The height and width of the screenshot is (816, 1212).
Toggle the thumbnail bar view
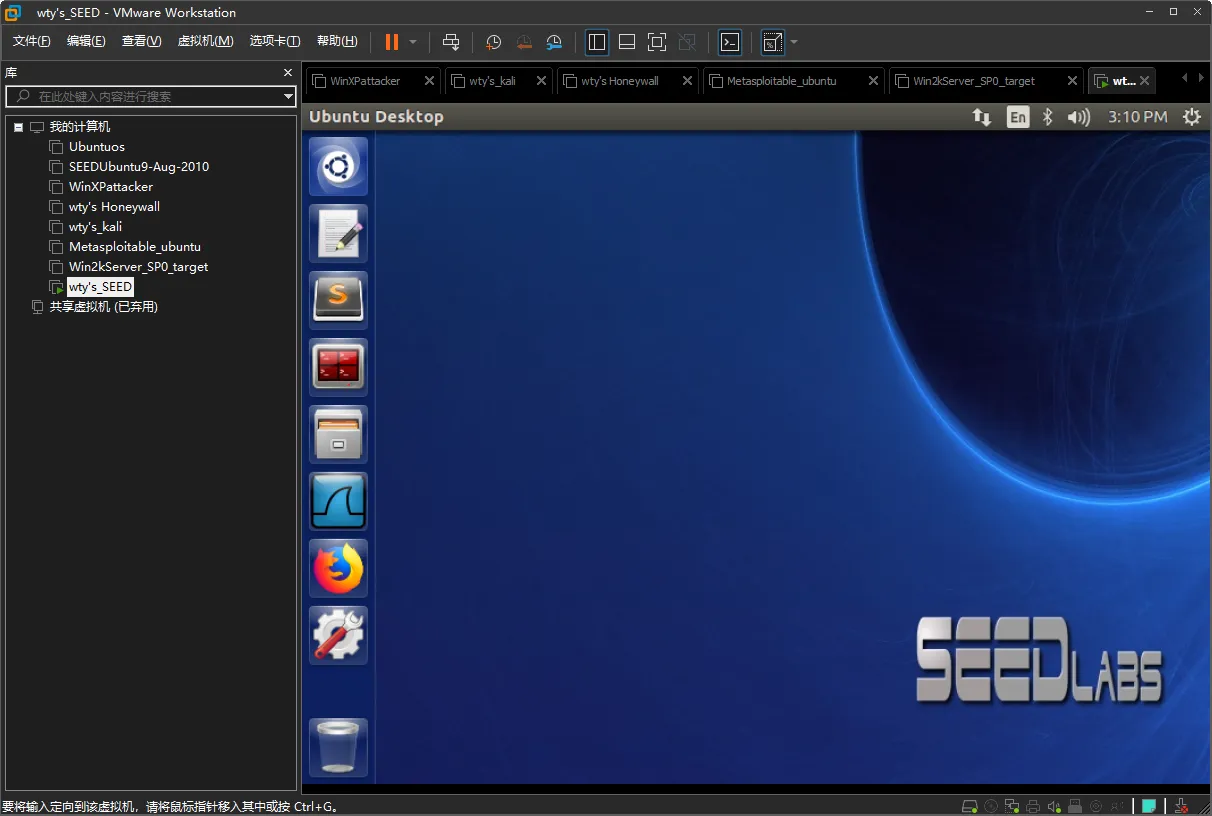click(x=627, y=42)
